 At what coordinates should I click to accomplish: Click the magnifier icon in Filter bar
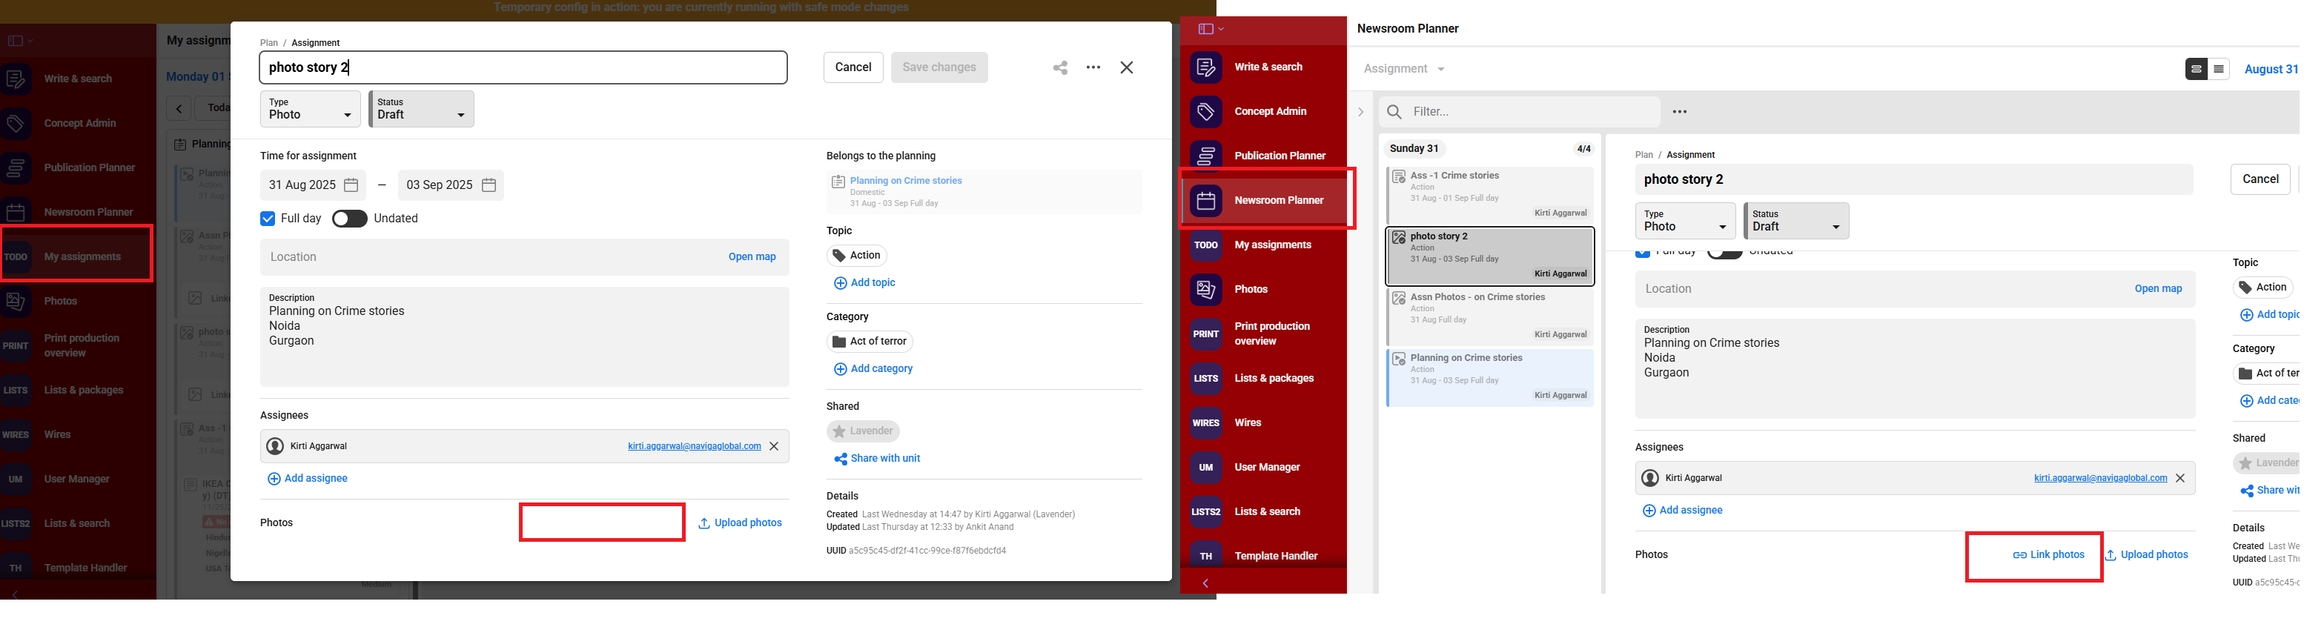coord(1394,112)
